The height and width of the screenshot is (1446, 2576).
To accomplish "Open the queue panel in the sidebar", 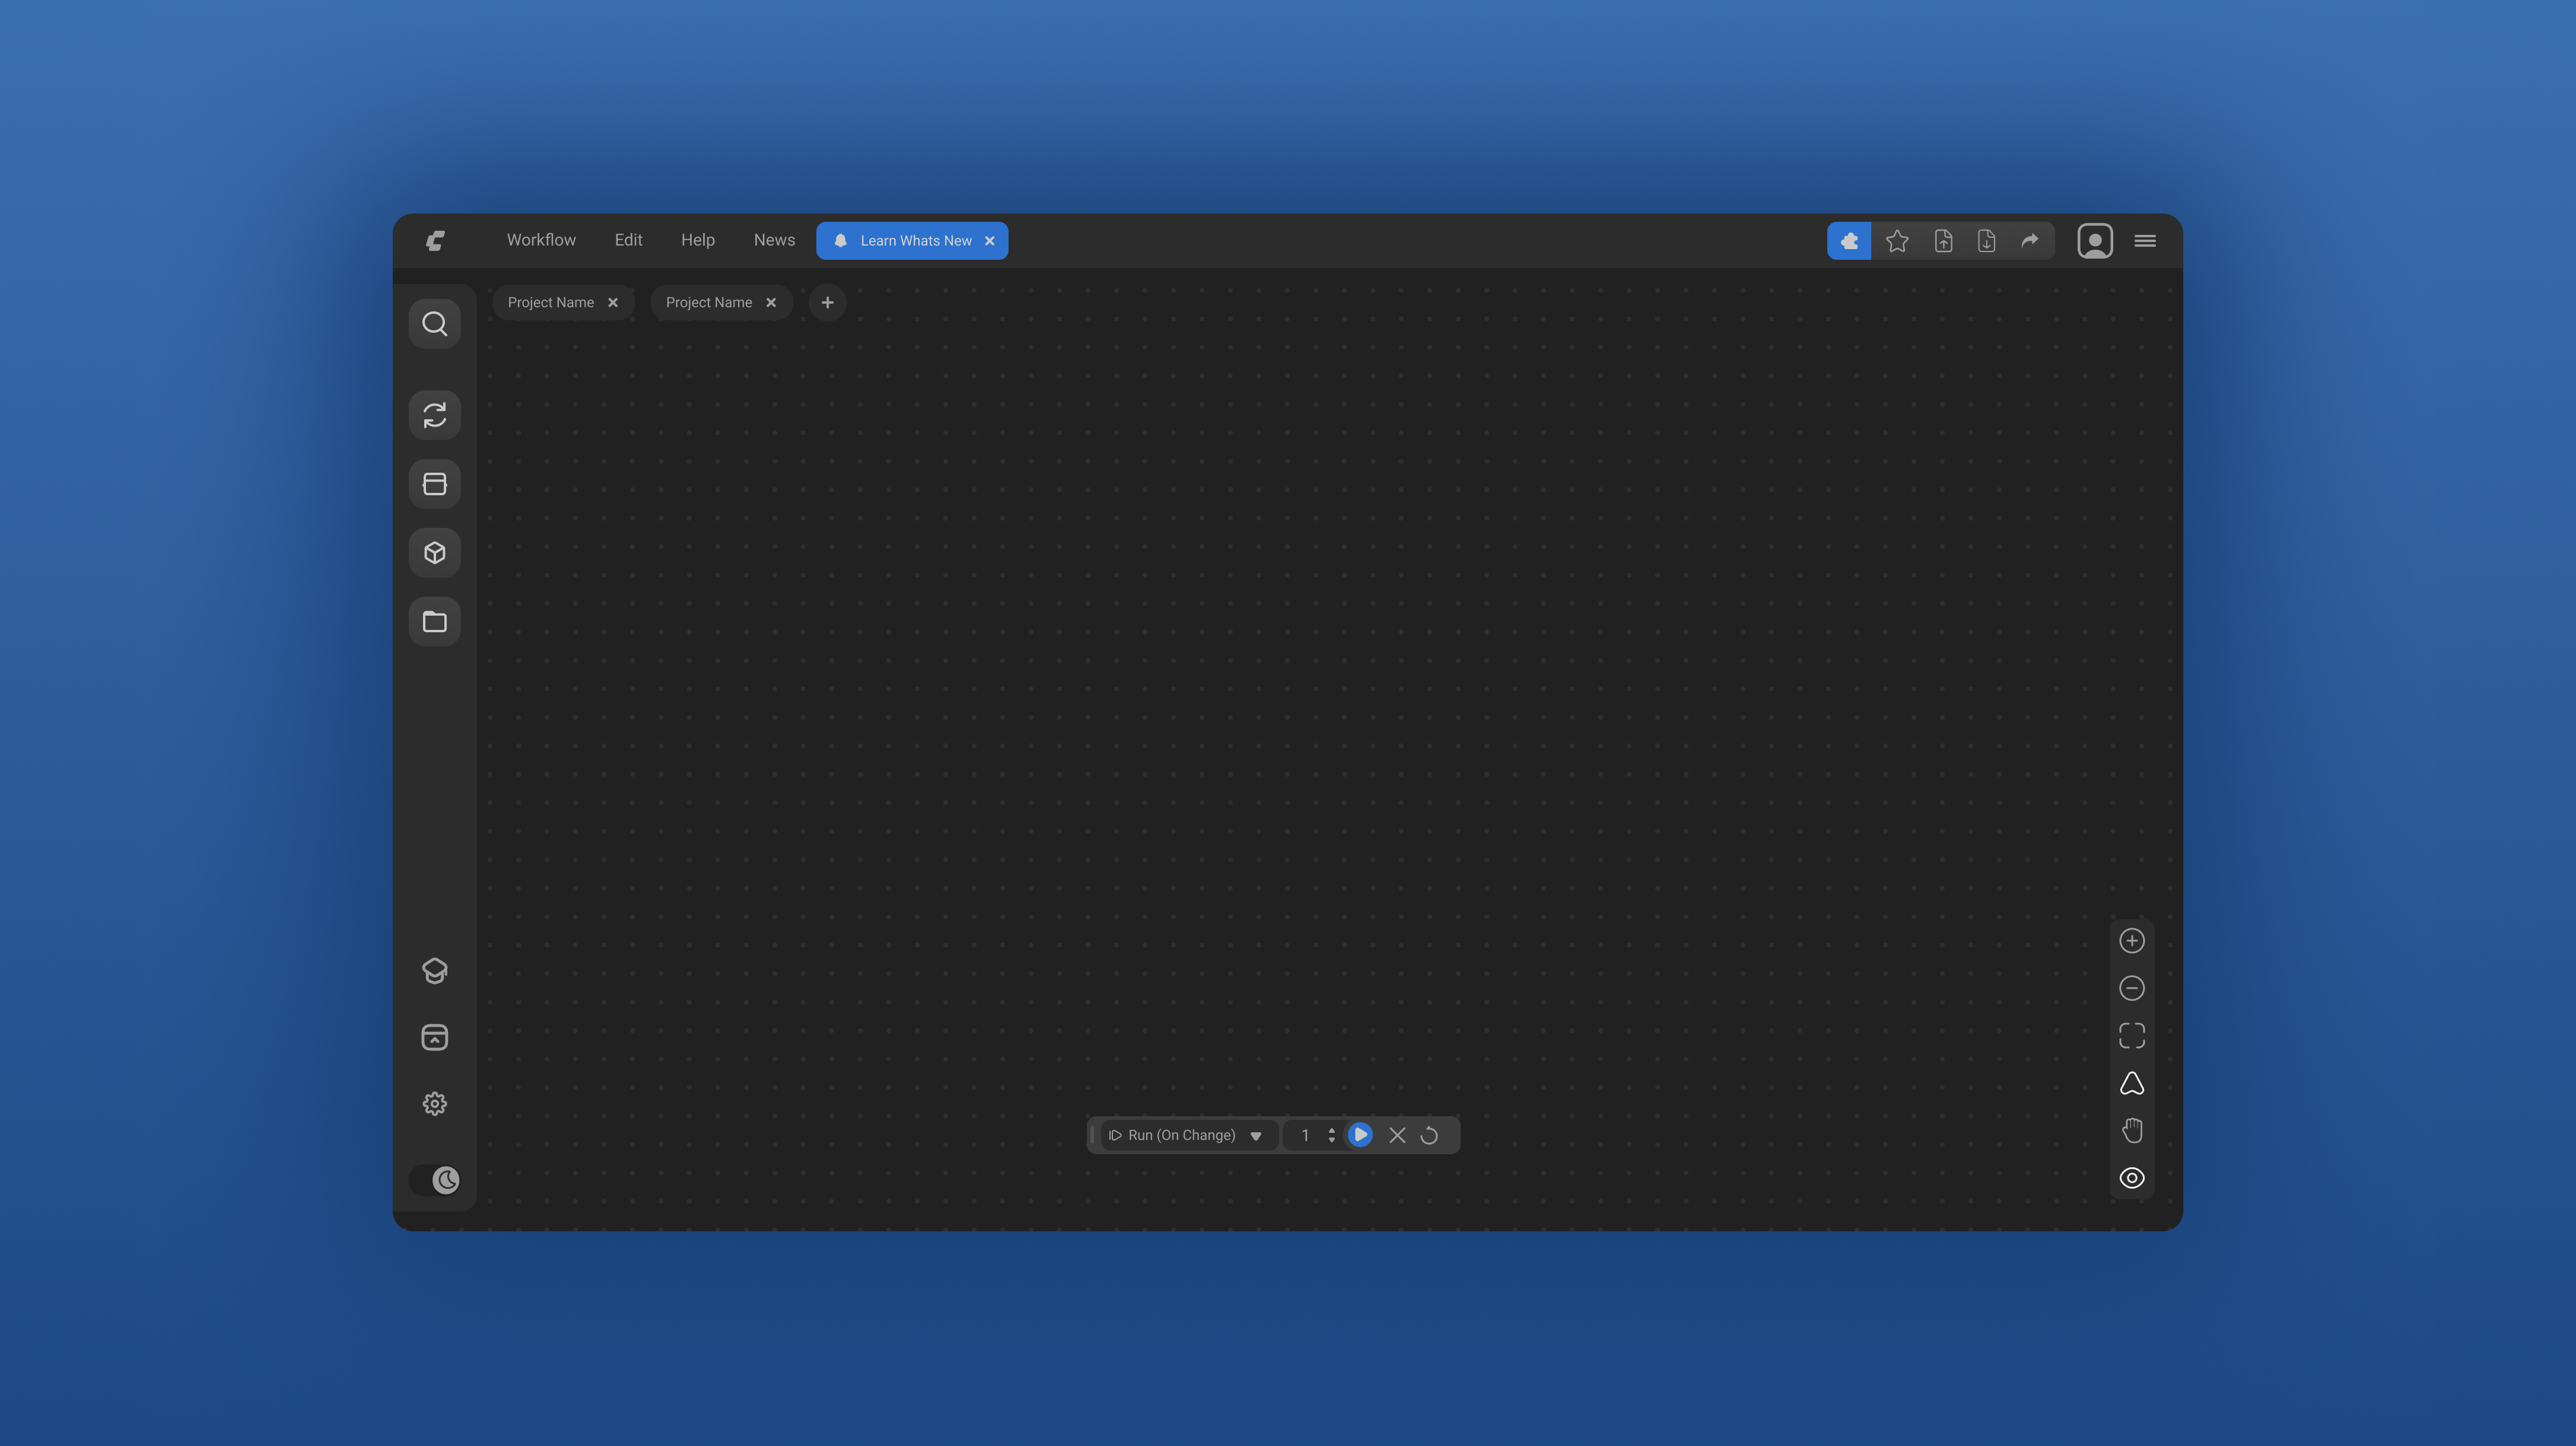I will tap(435, 483).
